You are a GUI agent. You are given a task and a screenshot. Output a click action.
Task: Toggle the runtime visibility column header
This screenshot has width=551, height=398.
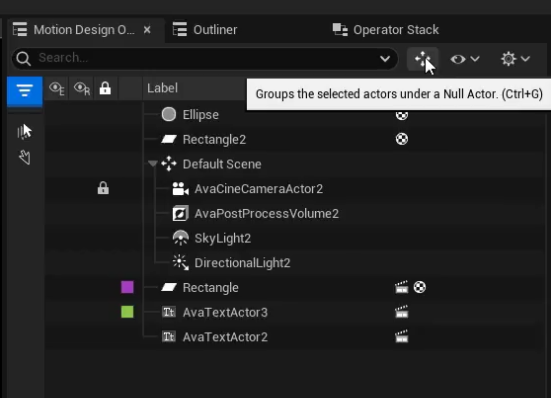(82, 88)
